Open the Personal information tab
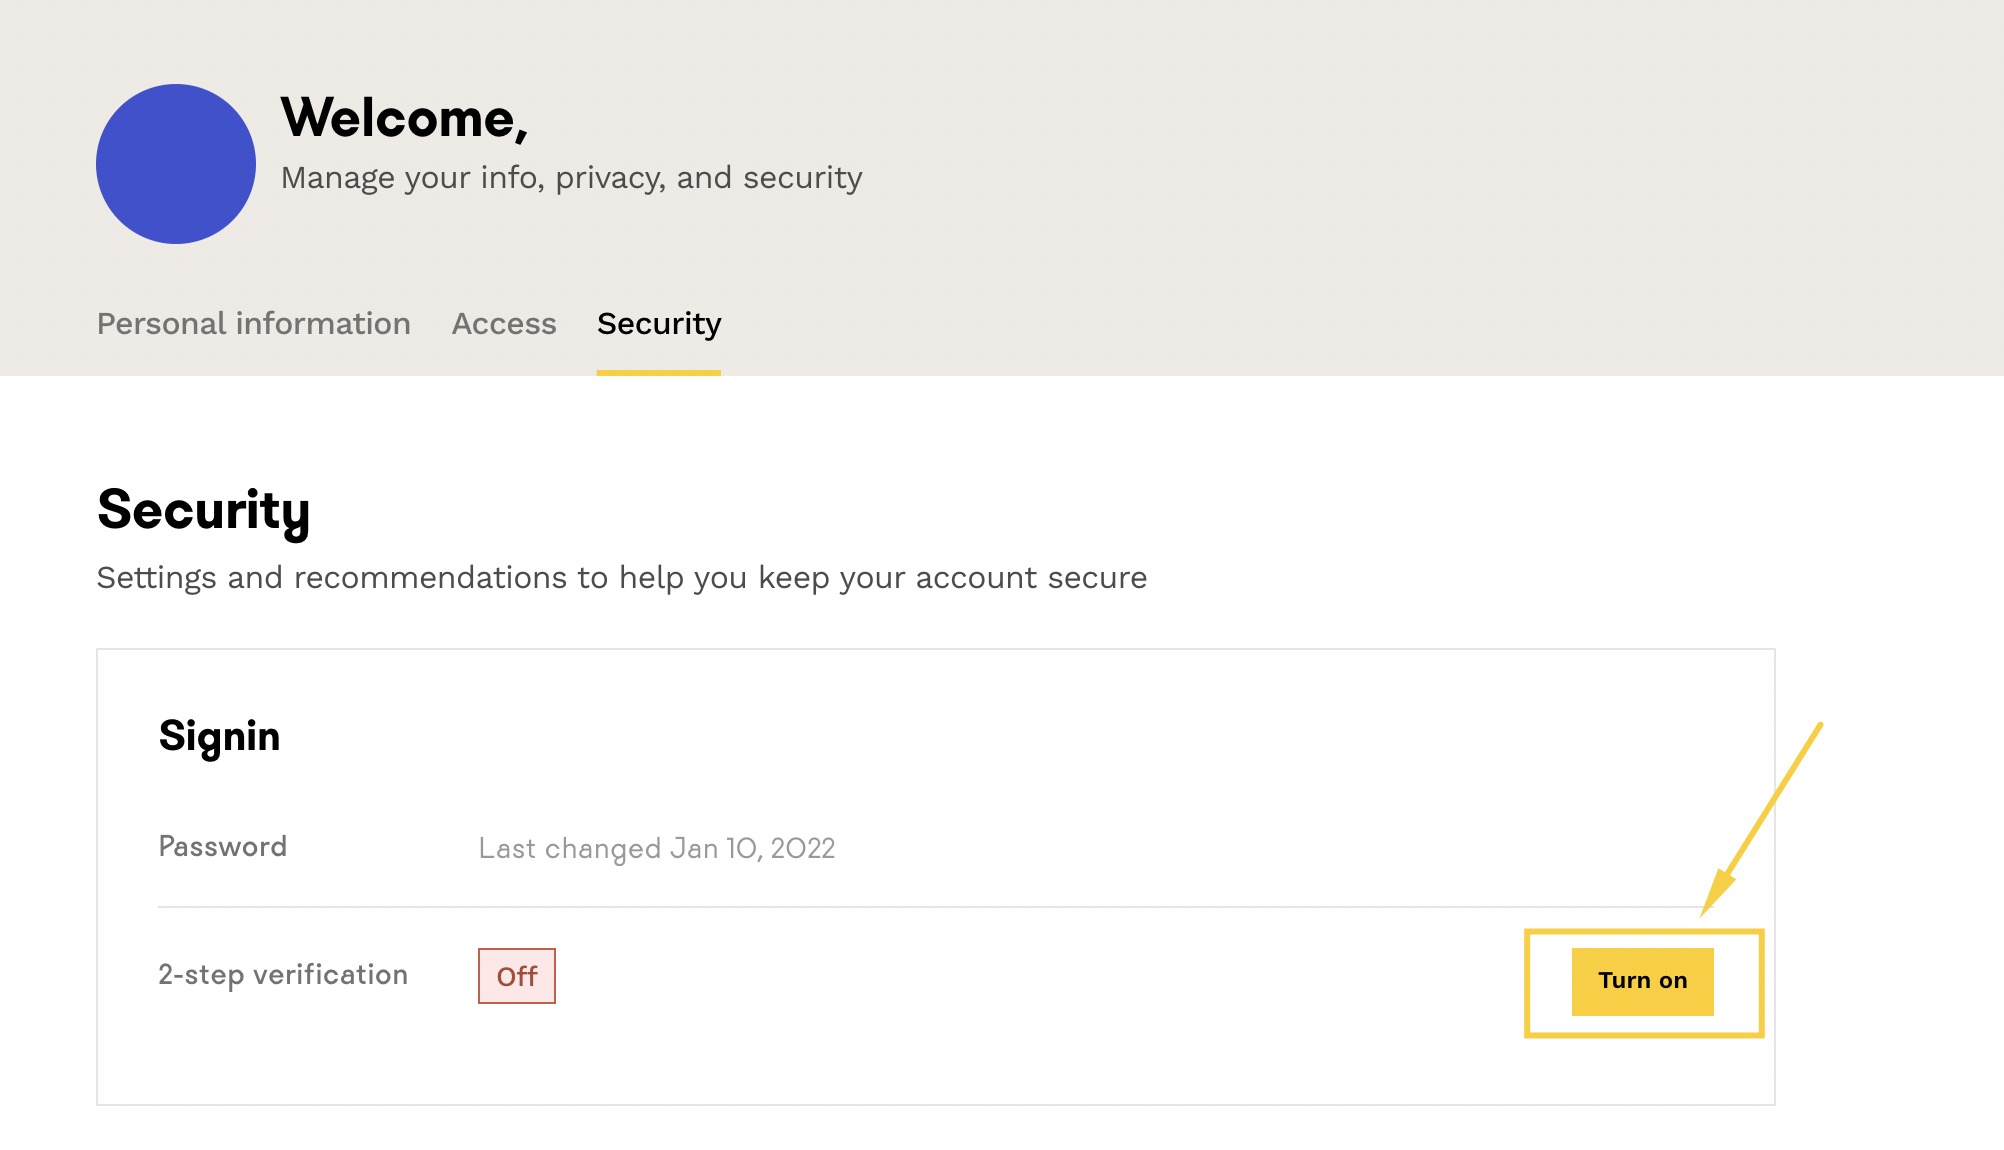 pyautogui.click(x=254, y=324)
